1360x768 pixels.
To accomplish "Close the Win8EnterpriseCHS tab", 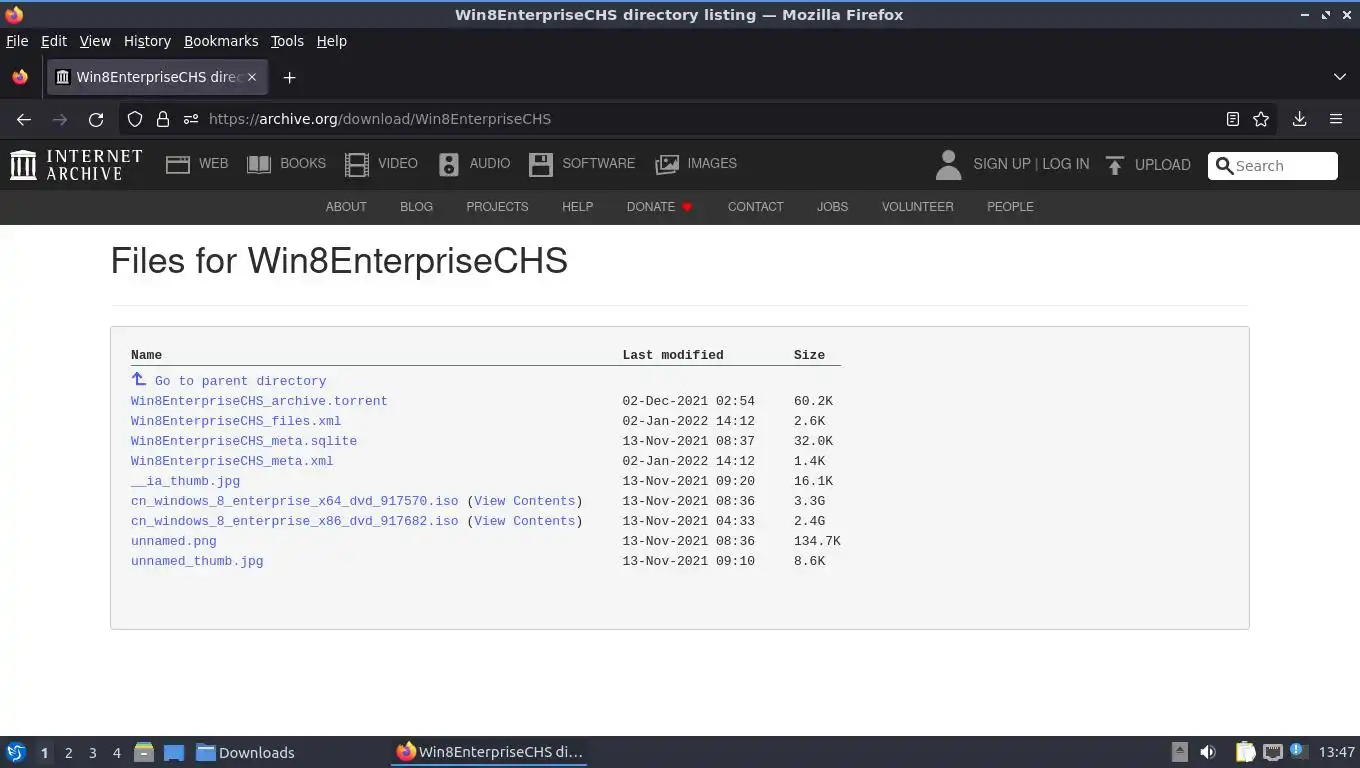I will pyautogui.click(x=252, y=77).
